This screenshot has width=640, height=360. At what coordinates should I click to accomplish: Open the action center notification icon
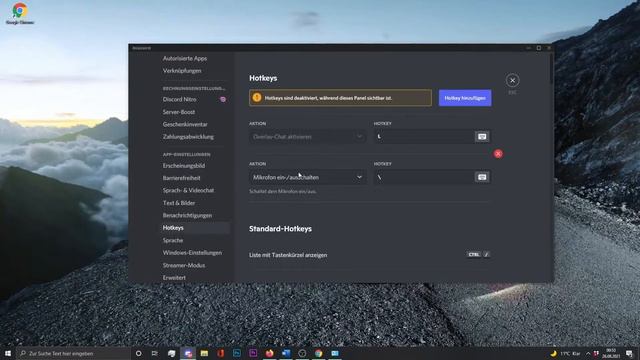(629, 353)
